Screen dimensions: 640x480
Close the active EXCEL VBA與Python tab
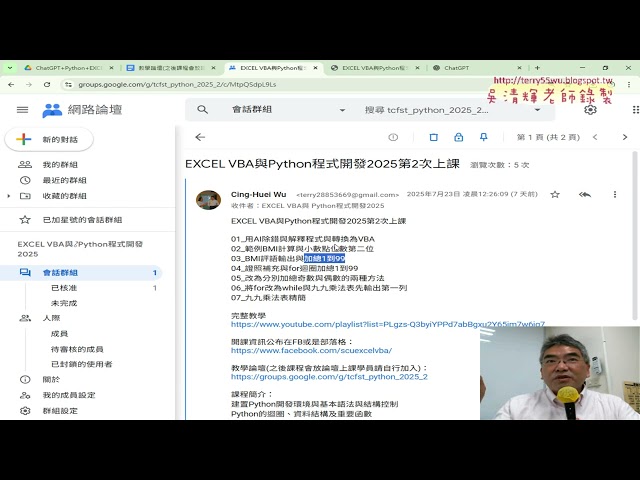click(x=315, y=68)
